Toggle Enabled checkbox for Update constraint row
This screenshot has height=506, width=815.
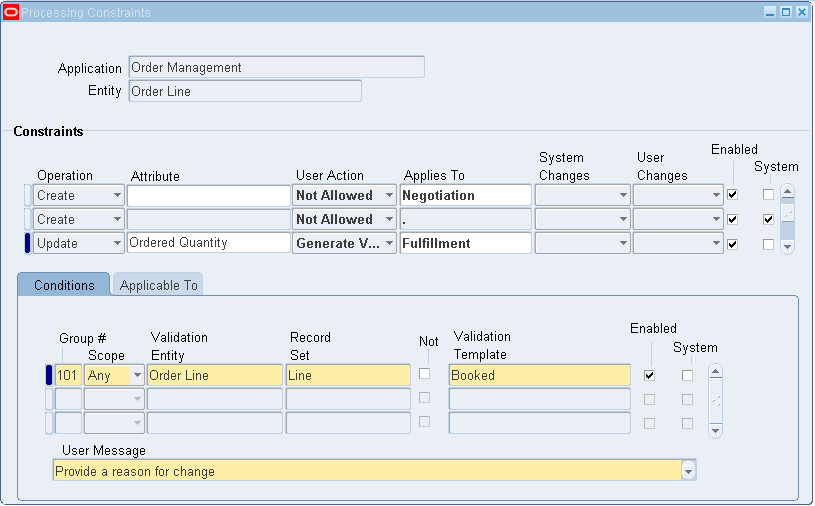[x=732, y=244]
